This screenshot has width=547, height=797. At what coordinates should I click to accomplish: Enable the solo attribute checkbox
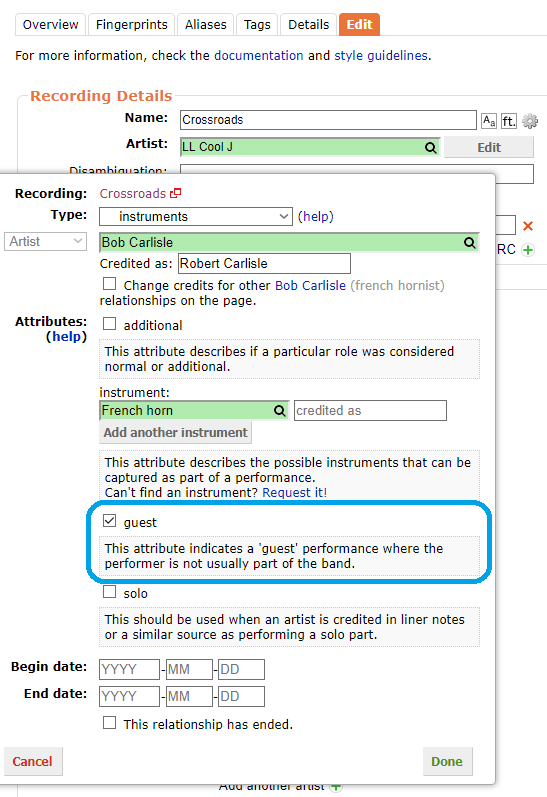pos(109,592)
